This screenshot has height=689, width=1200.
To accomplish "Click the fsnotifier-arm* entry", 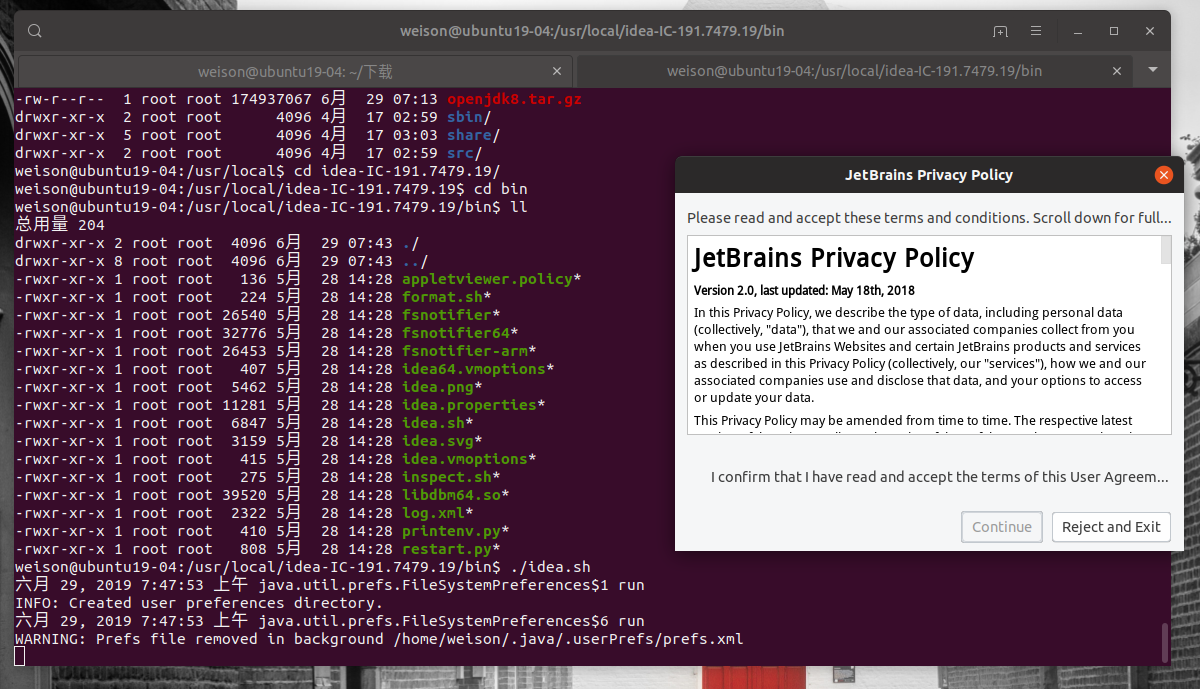I will point(469,351).
